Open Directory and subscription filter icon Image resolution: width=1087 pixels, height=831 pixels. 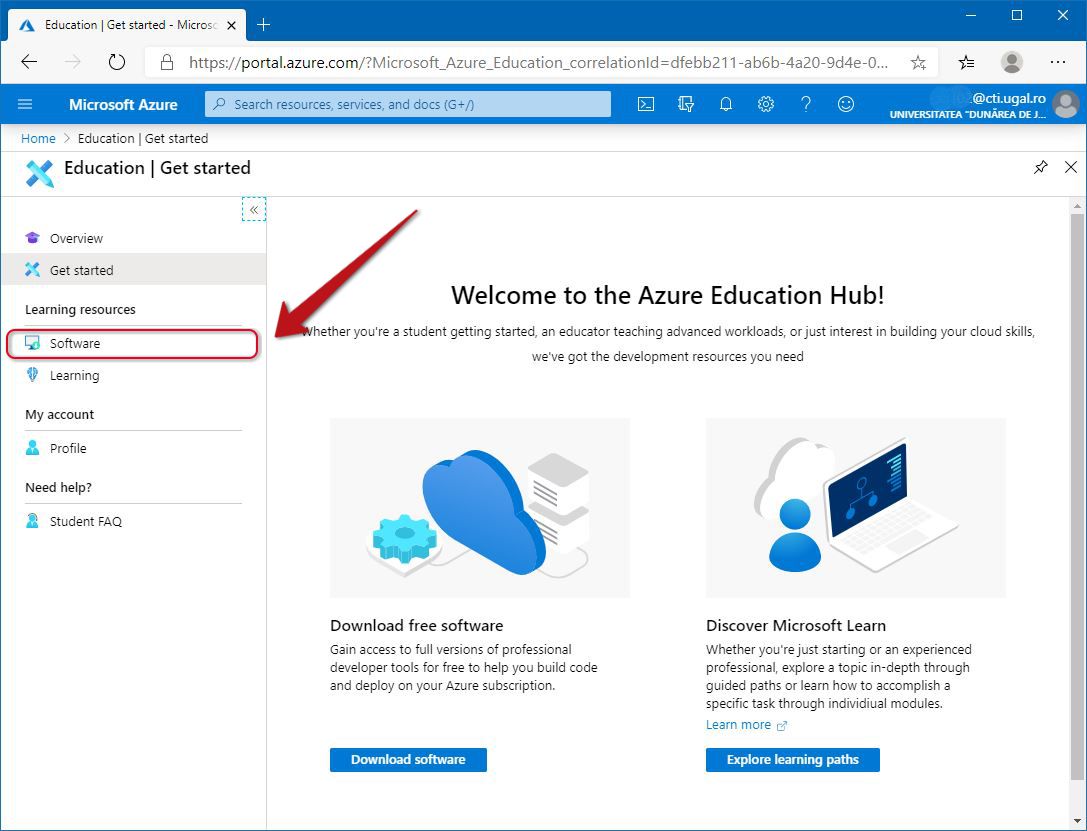pyautogui.click(x=686, y=104)
